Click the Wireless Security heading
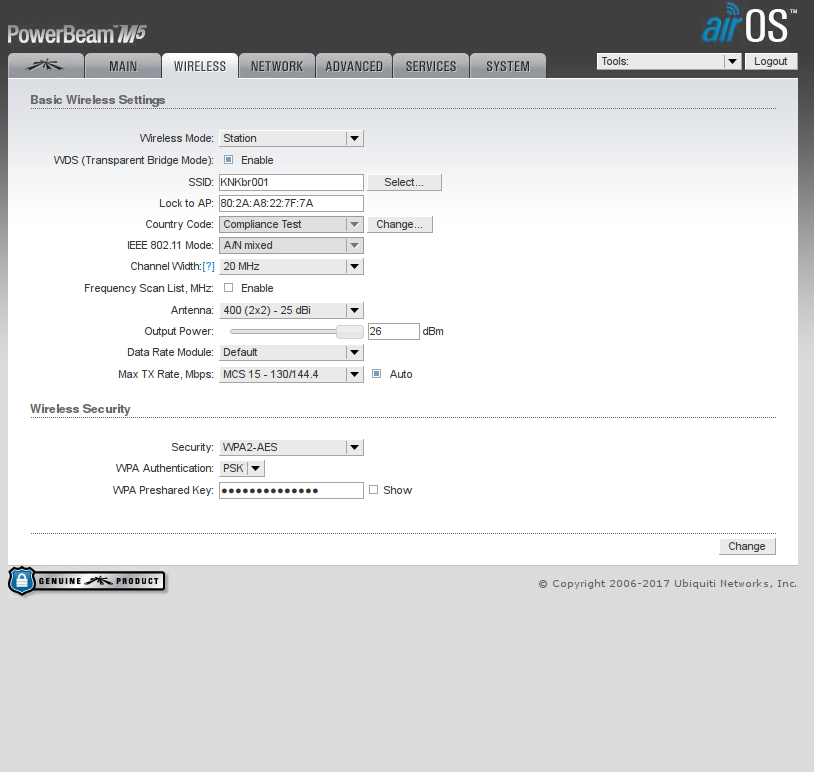814x772 pixels. click(x=80, y=409)
